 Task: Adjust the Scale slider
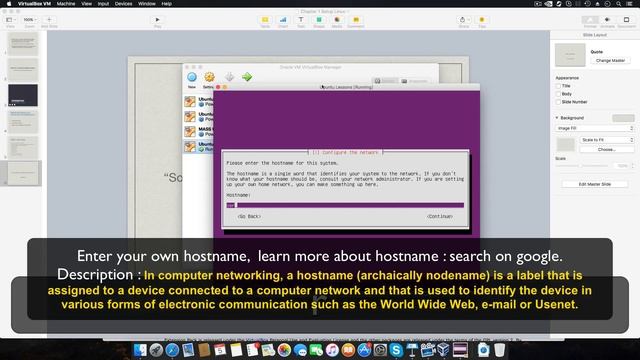[582, 165]
